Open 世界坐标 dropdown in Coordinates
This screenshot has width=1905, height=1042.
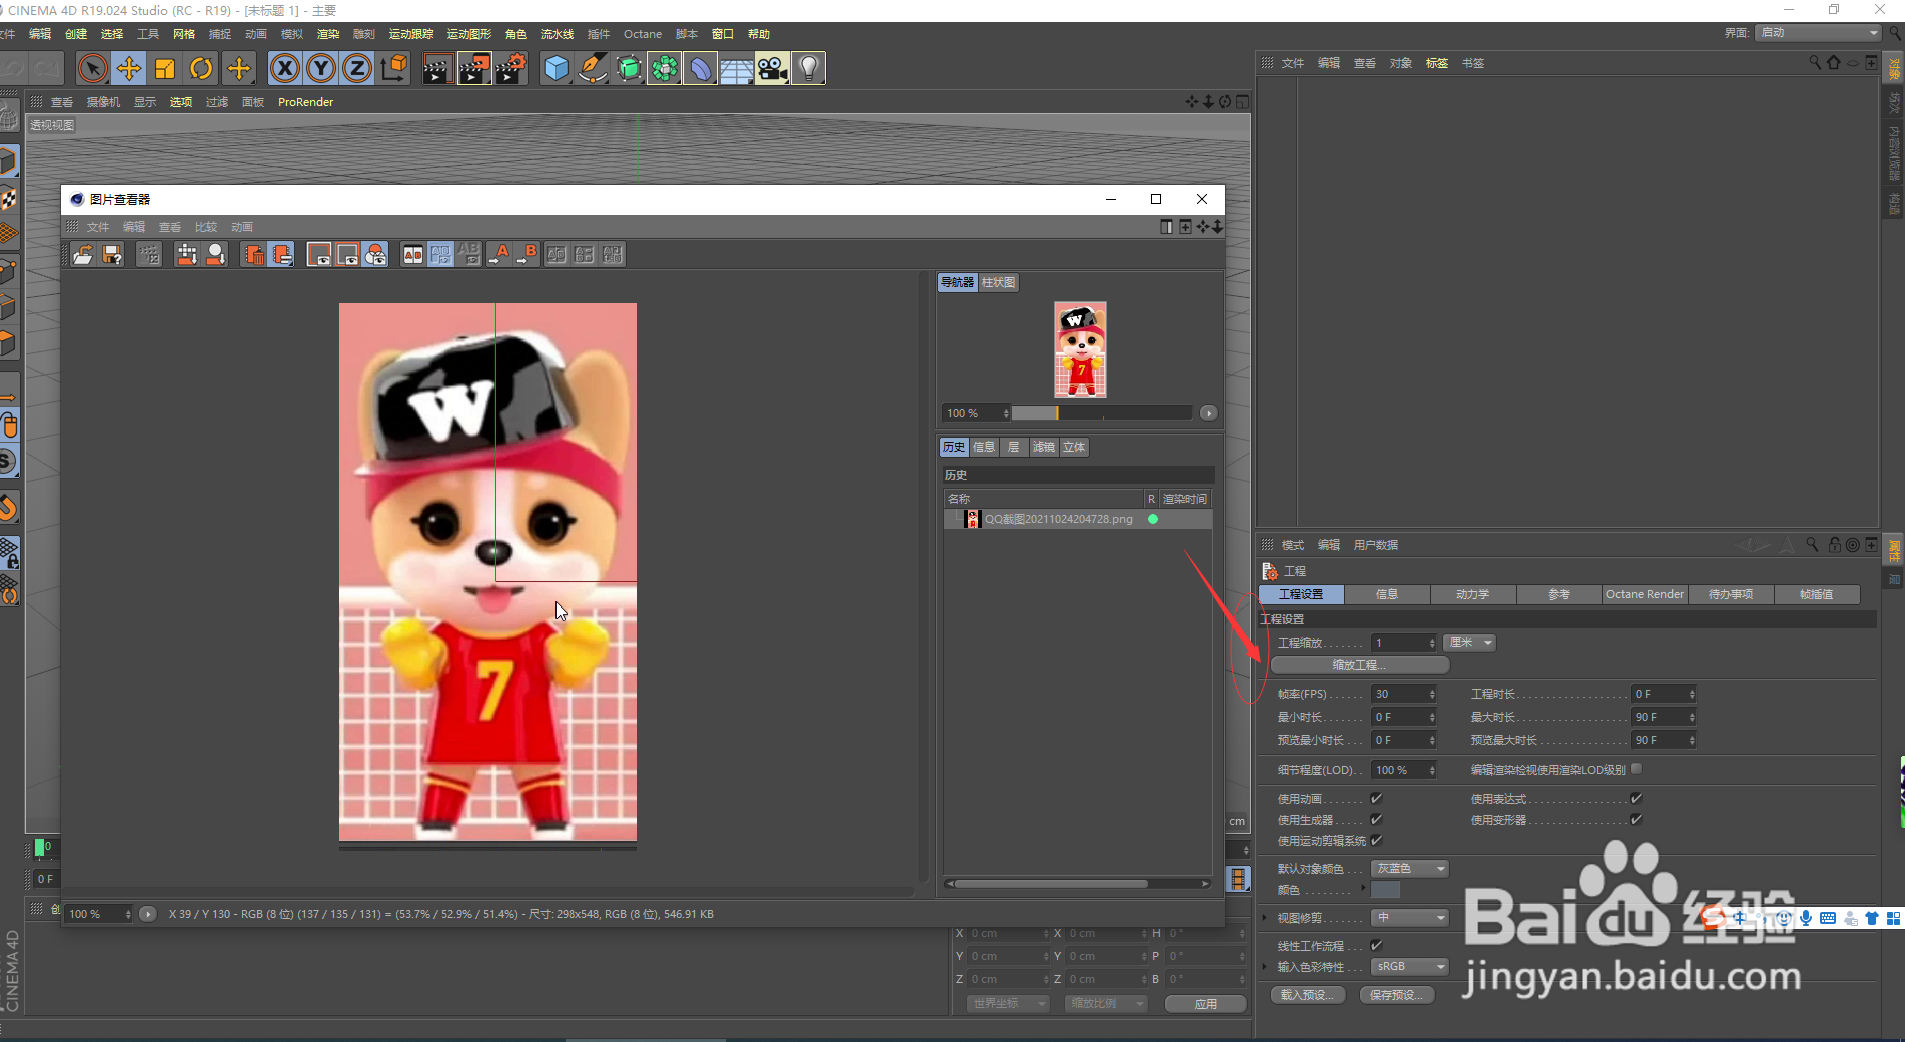1009,1003
